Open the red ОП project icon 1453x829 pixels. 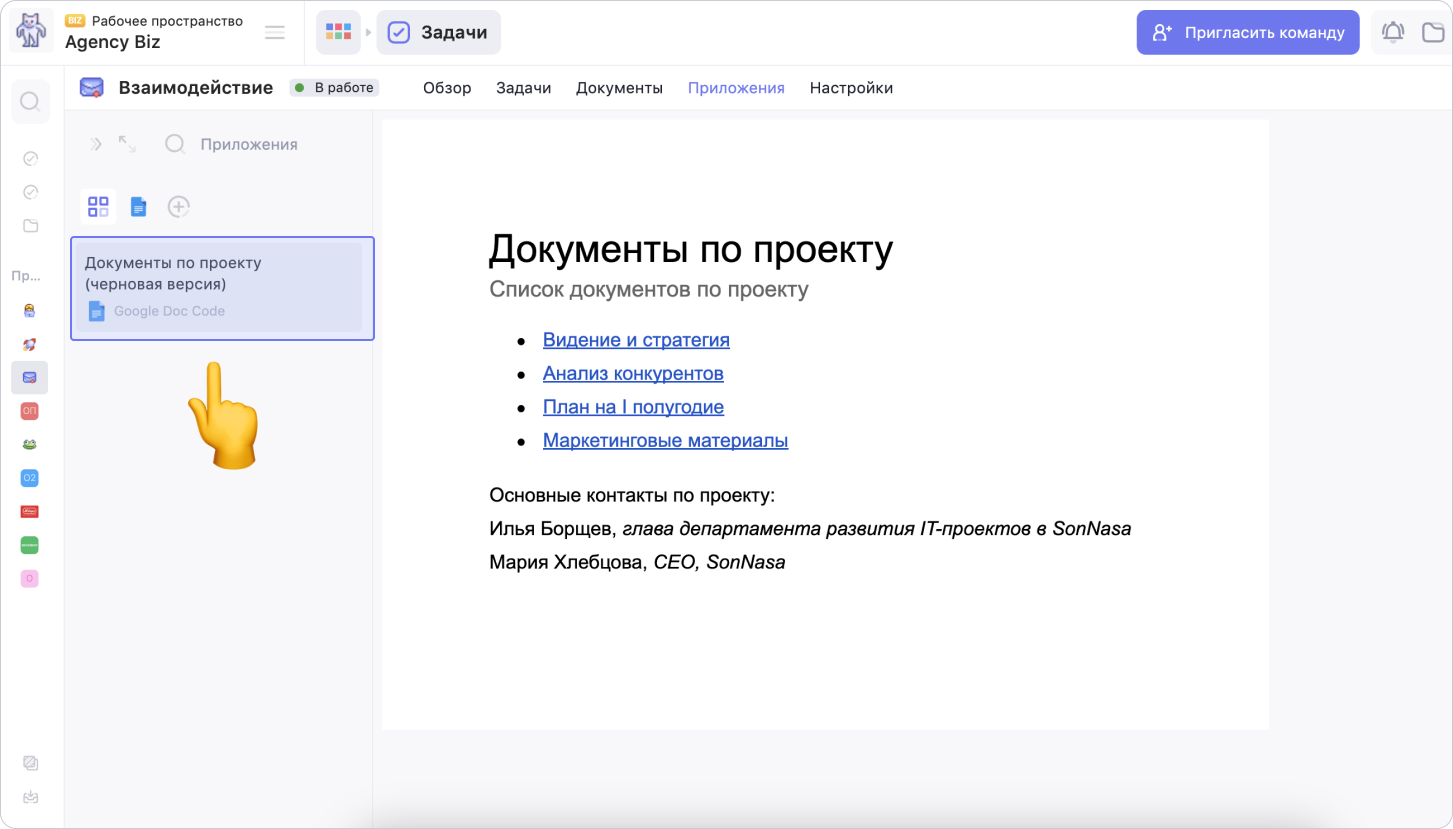(x=30, y=411)
